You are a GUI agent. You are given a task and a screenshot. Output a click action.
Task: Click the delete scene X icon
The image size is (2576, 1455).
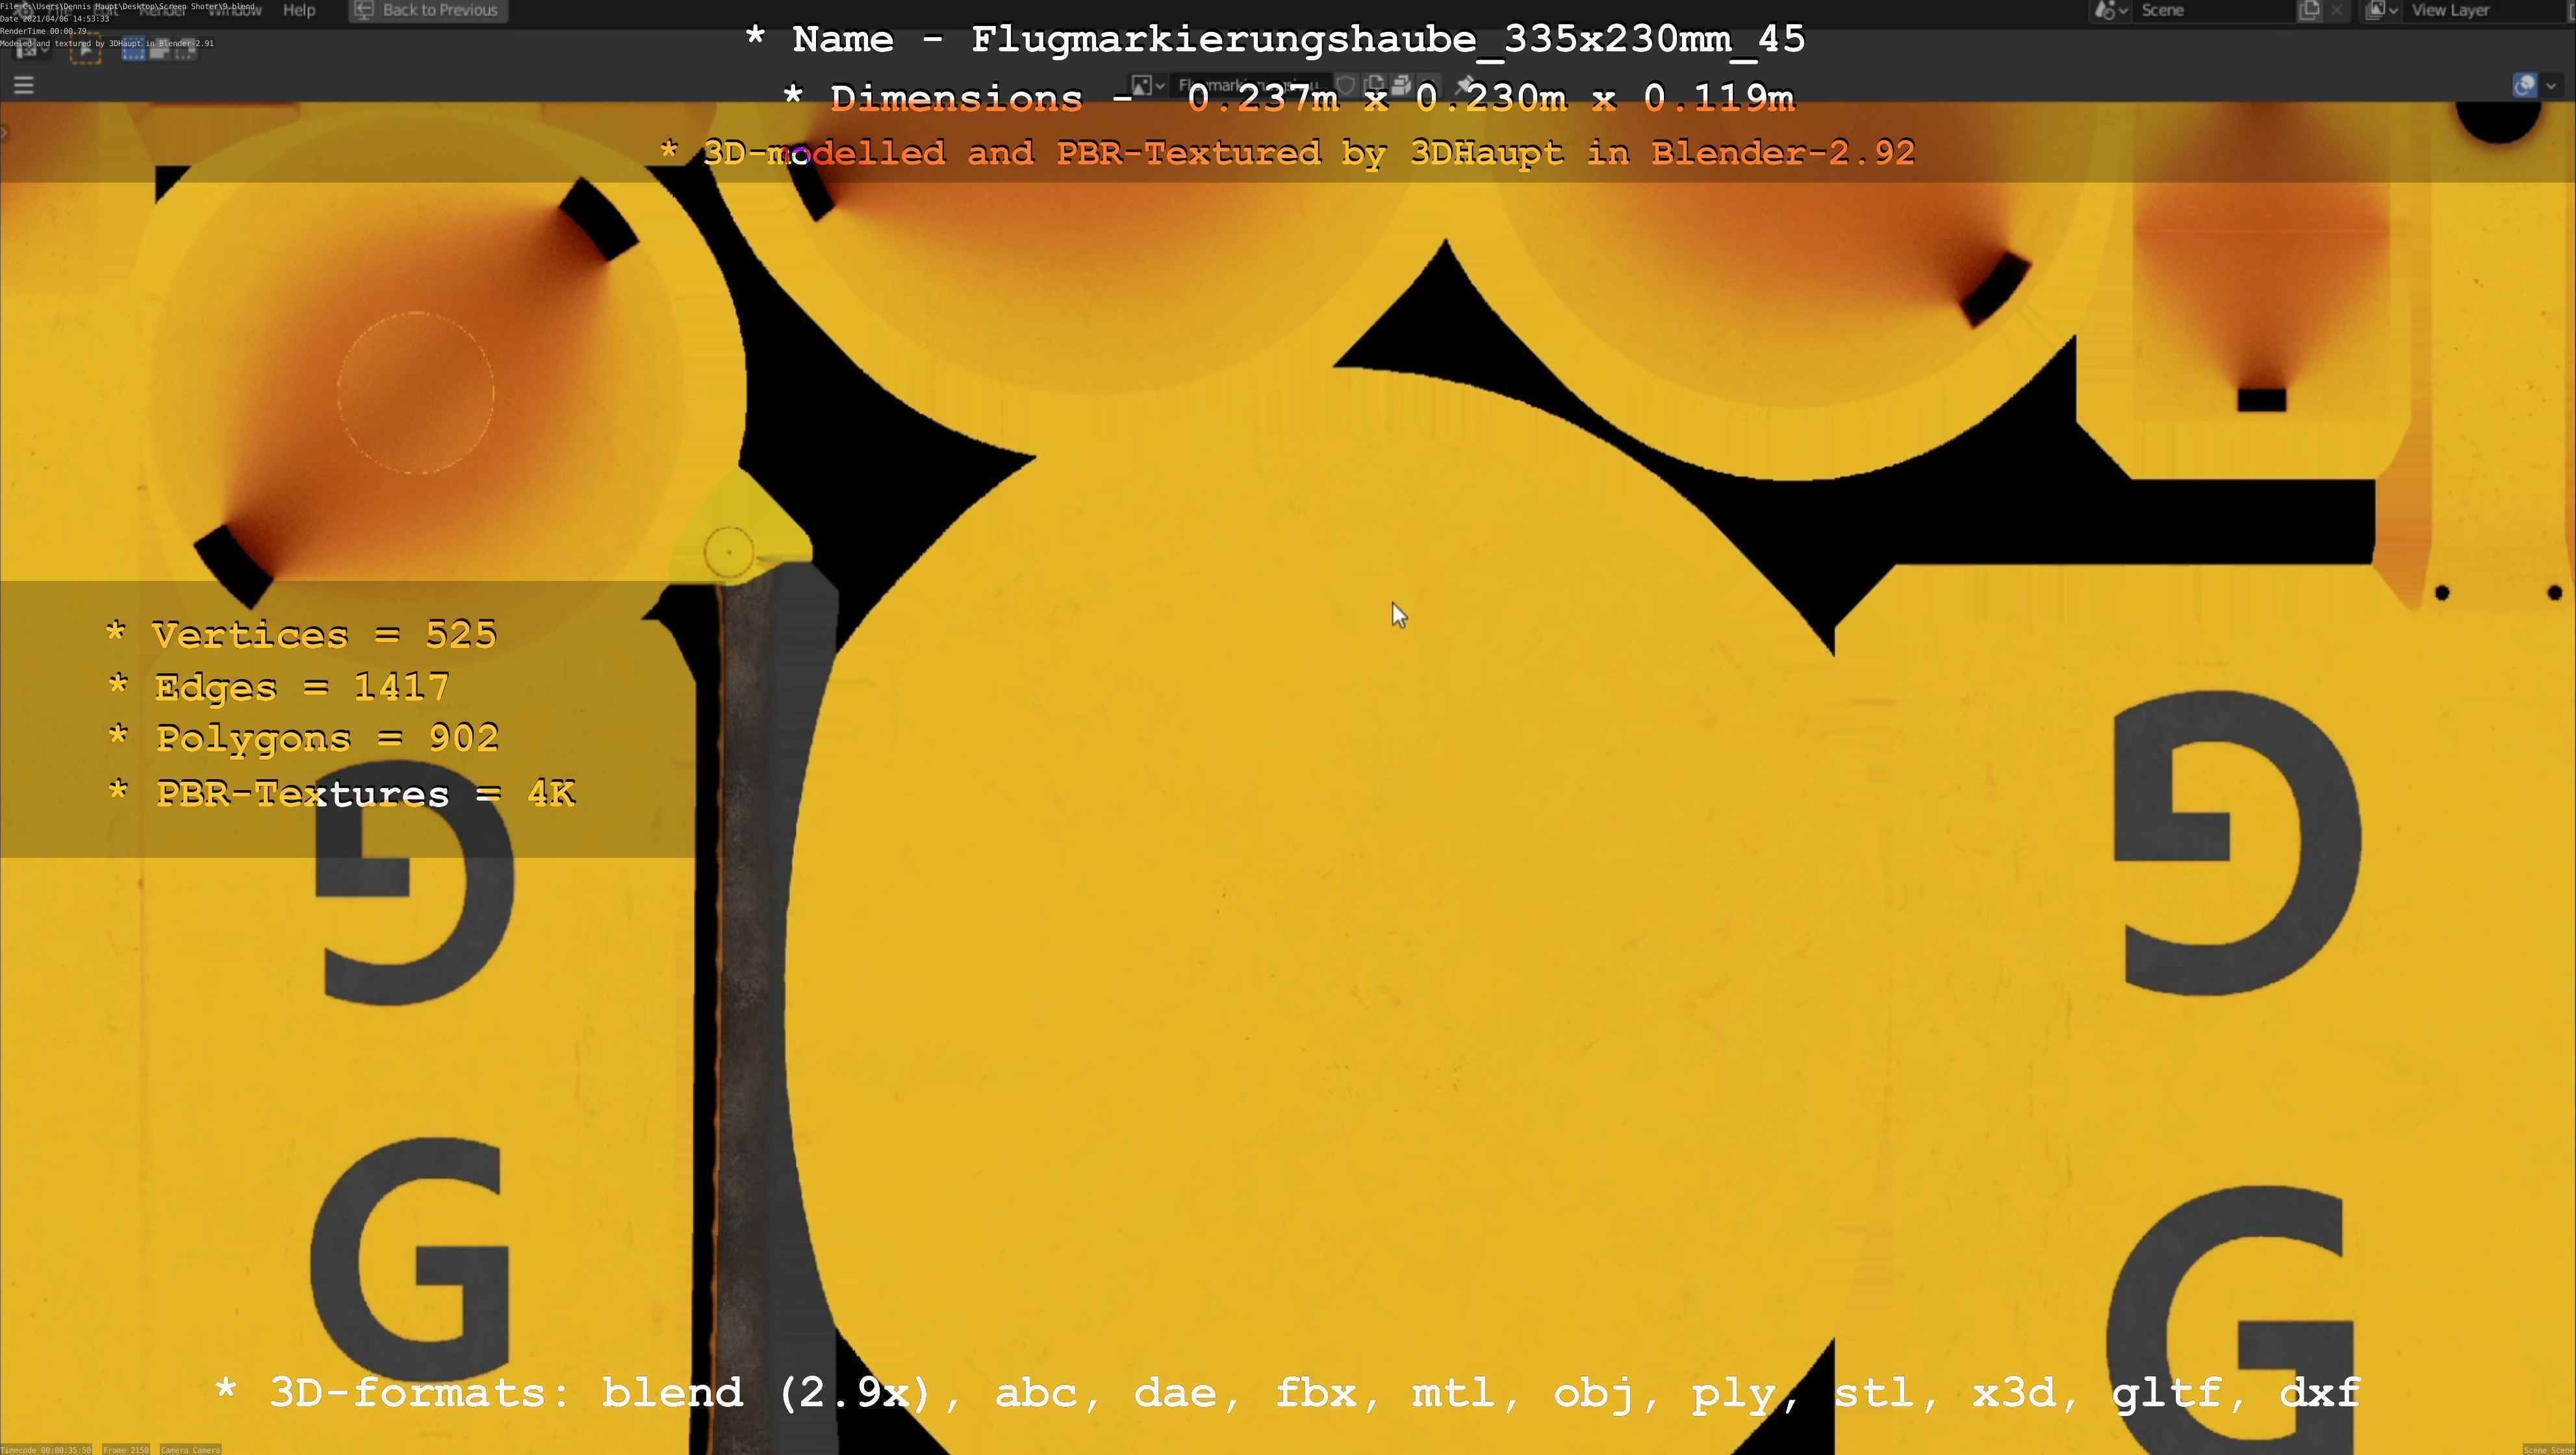[x=2336, y=10]
